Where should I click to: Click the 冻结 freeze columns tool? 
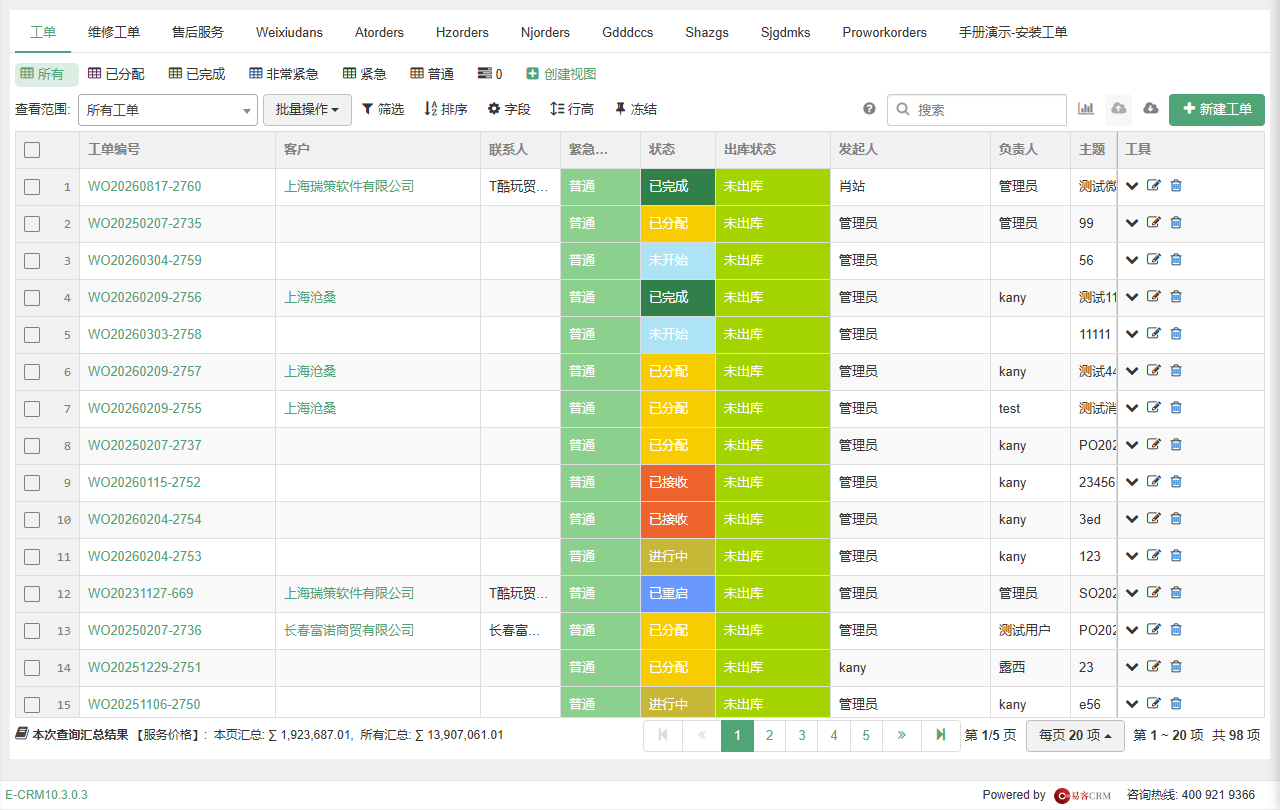pyautogui.click(x=635, y=109)
